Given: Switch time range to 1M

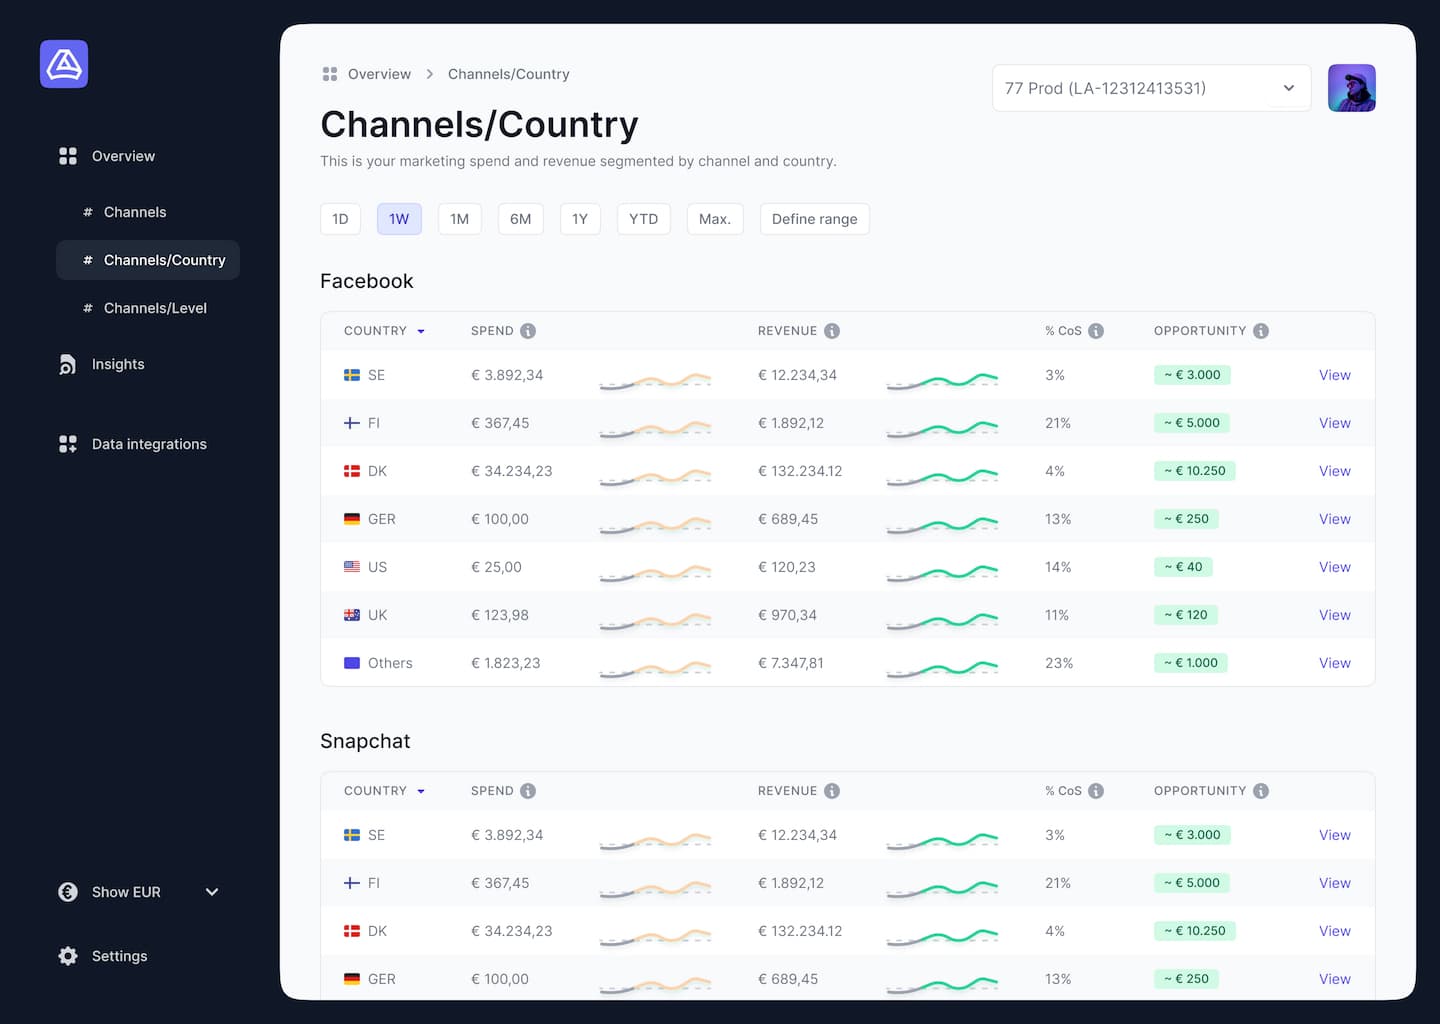Looking at the screenshot, I should tap(459, 218).
